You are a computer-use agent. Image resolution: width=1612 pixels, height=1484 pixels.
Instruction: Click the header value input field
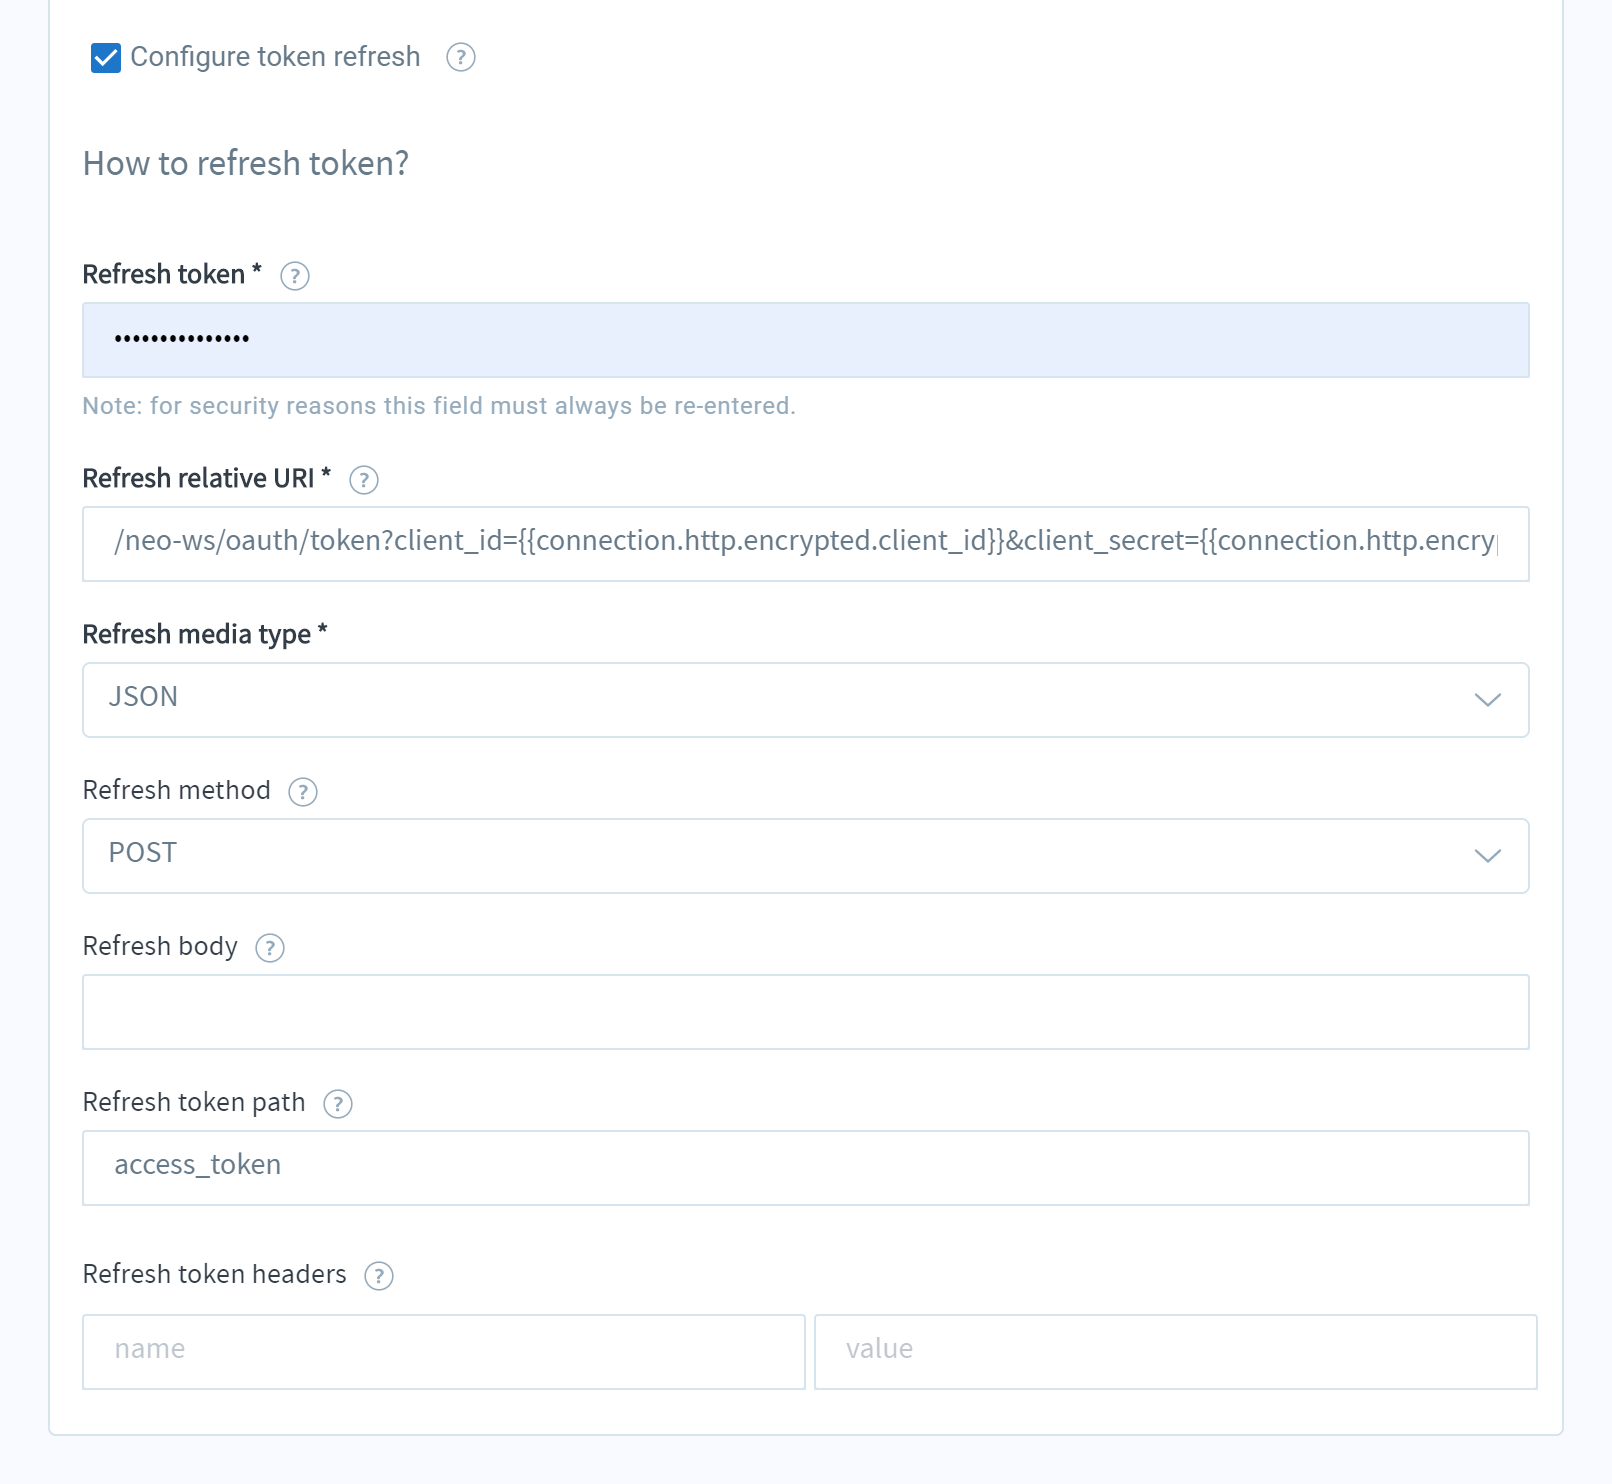1175,1352
